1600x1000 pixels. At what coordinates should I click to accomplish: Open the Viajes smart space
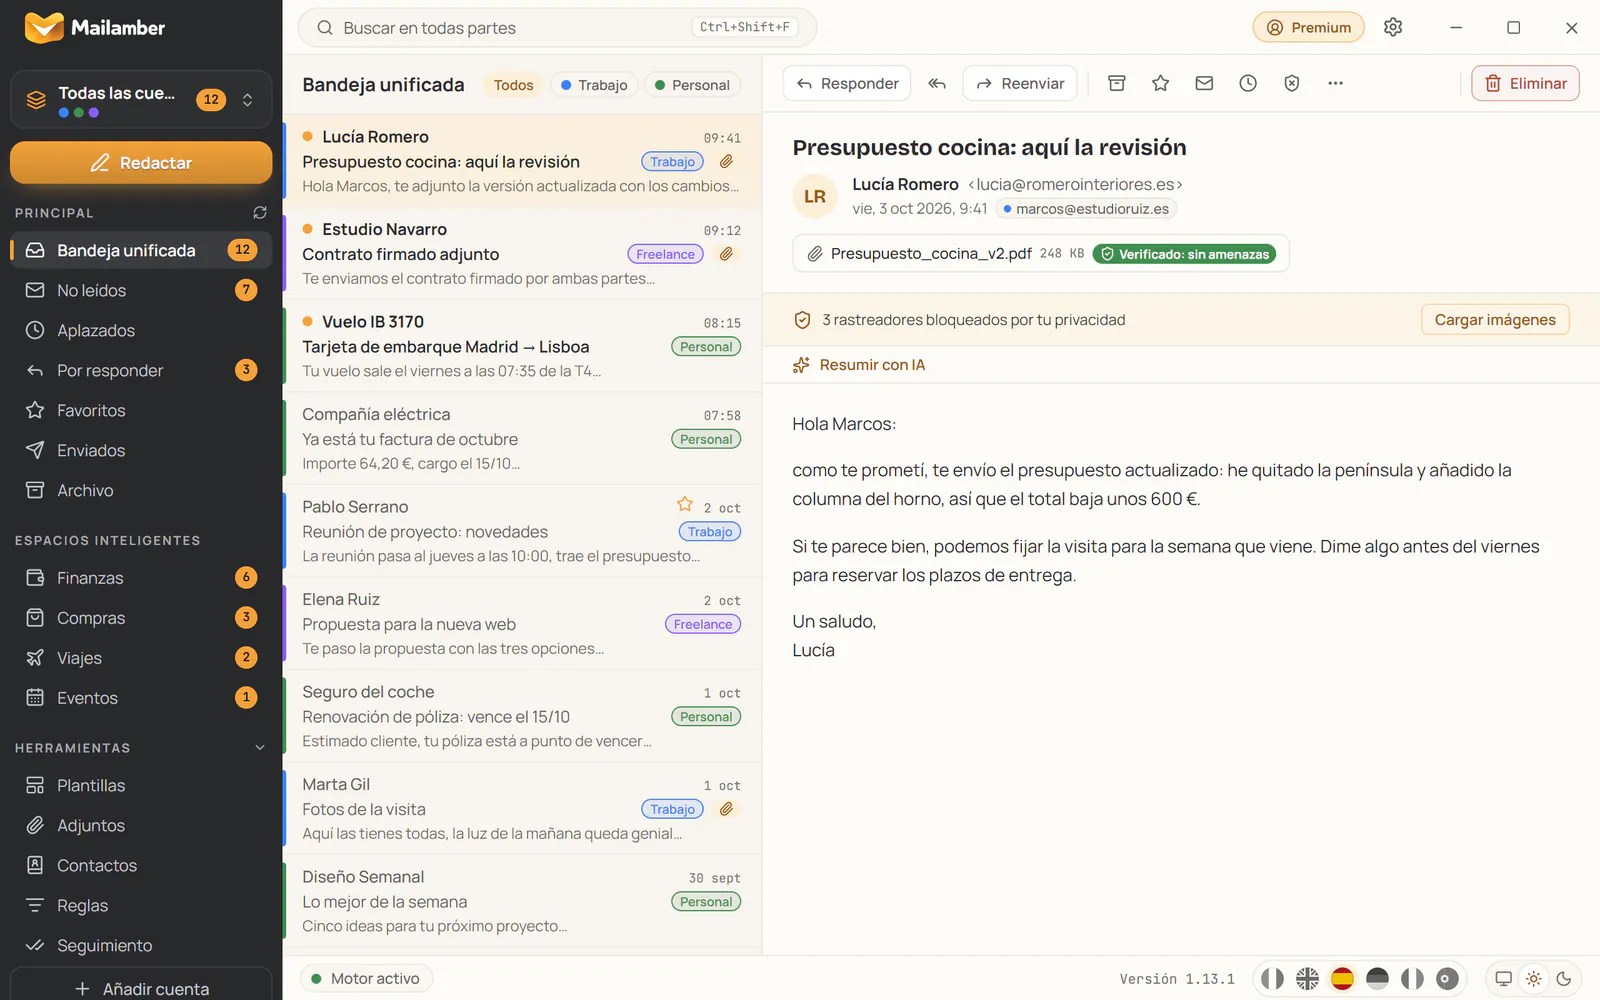pyautogui.click(x=141, y=658)
